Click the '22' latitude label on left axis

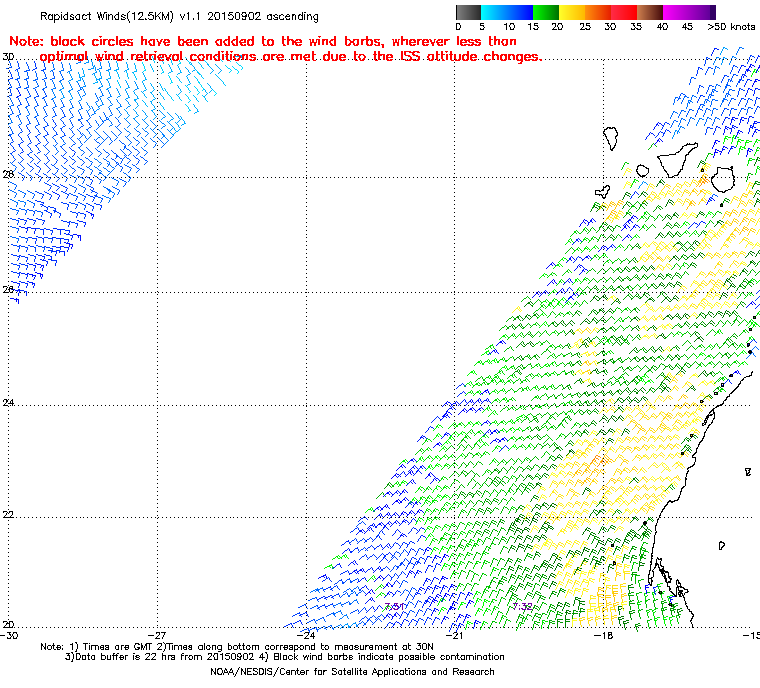tap(7, 514)
